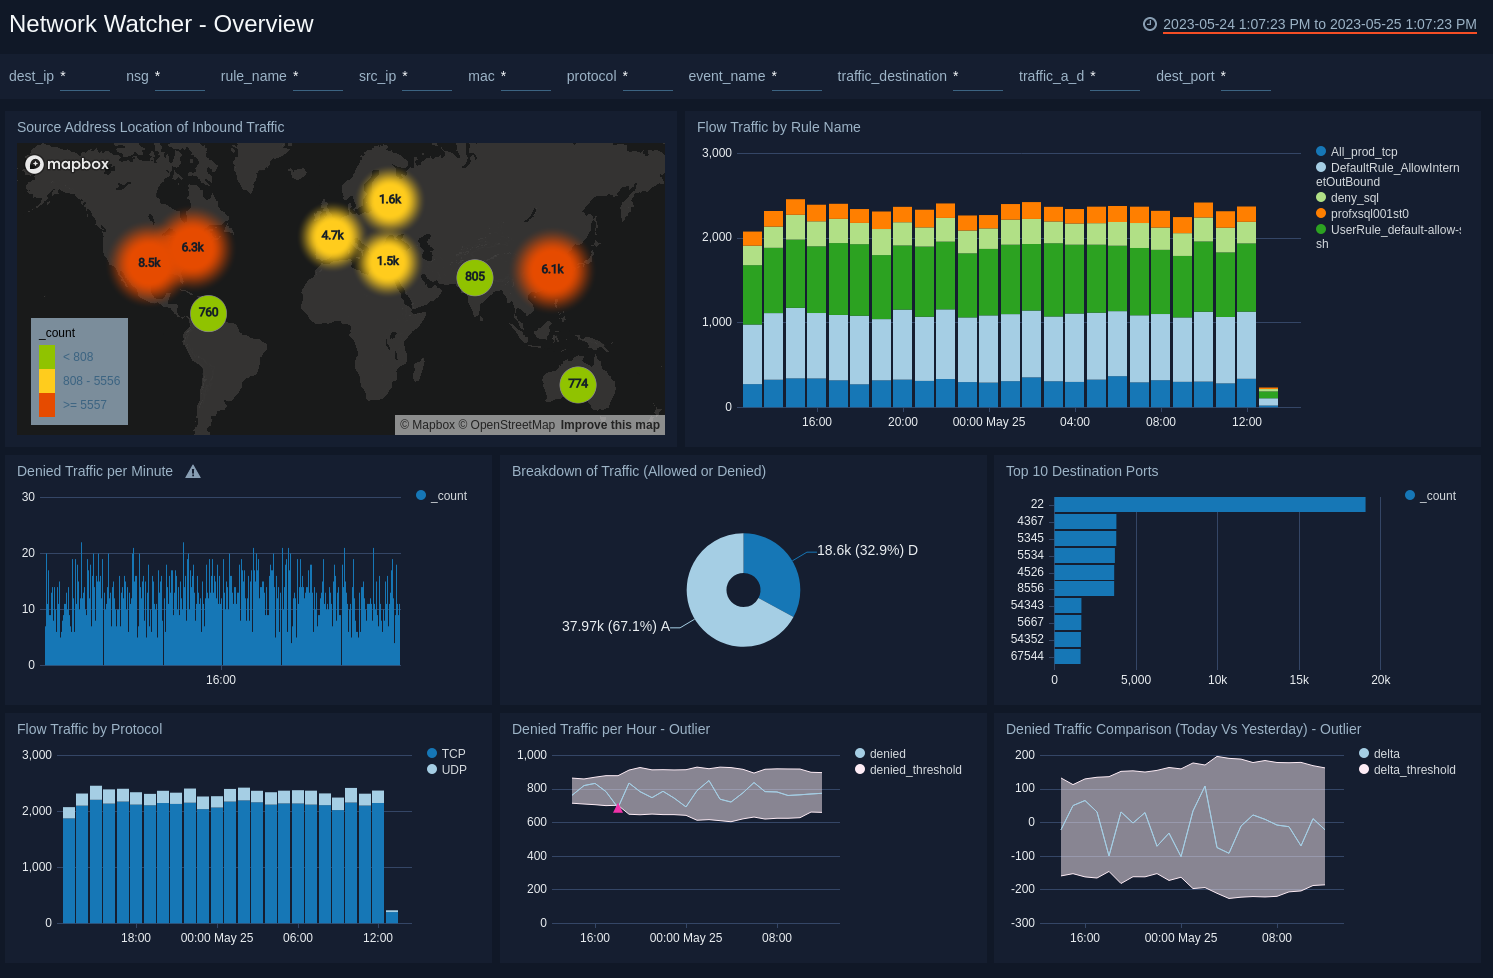Click the 1.6k cluster on the map

390,200
